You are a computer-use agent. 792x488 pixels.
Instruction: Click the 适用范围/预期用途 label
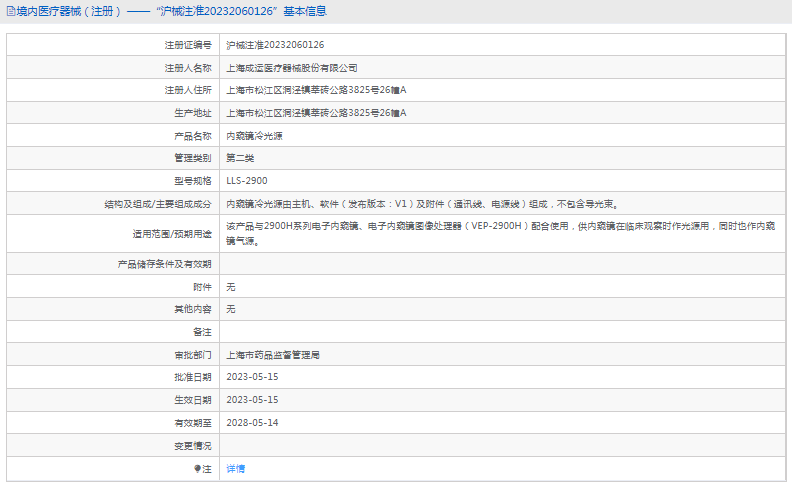[172, 234]
